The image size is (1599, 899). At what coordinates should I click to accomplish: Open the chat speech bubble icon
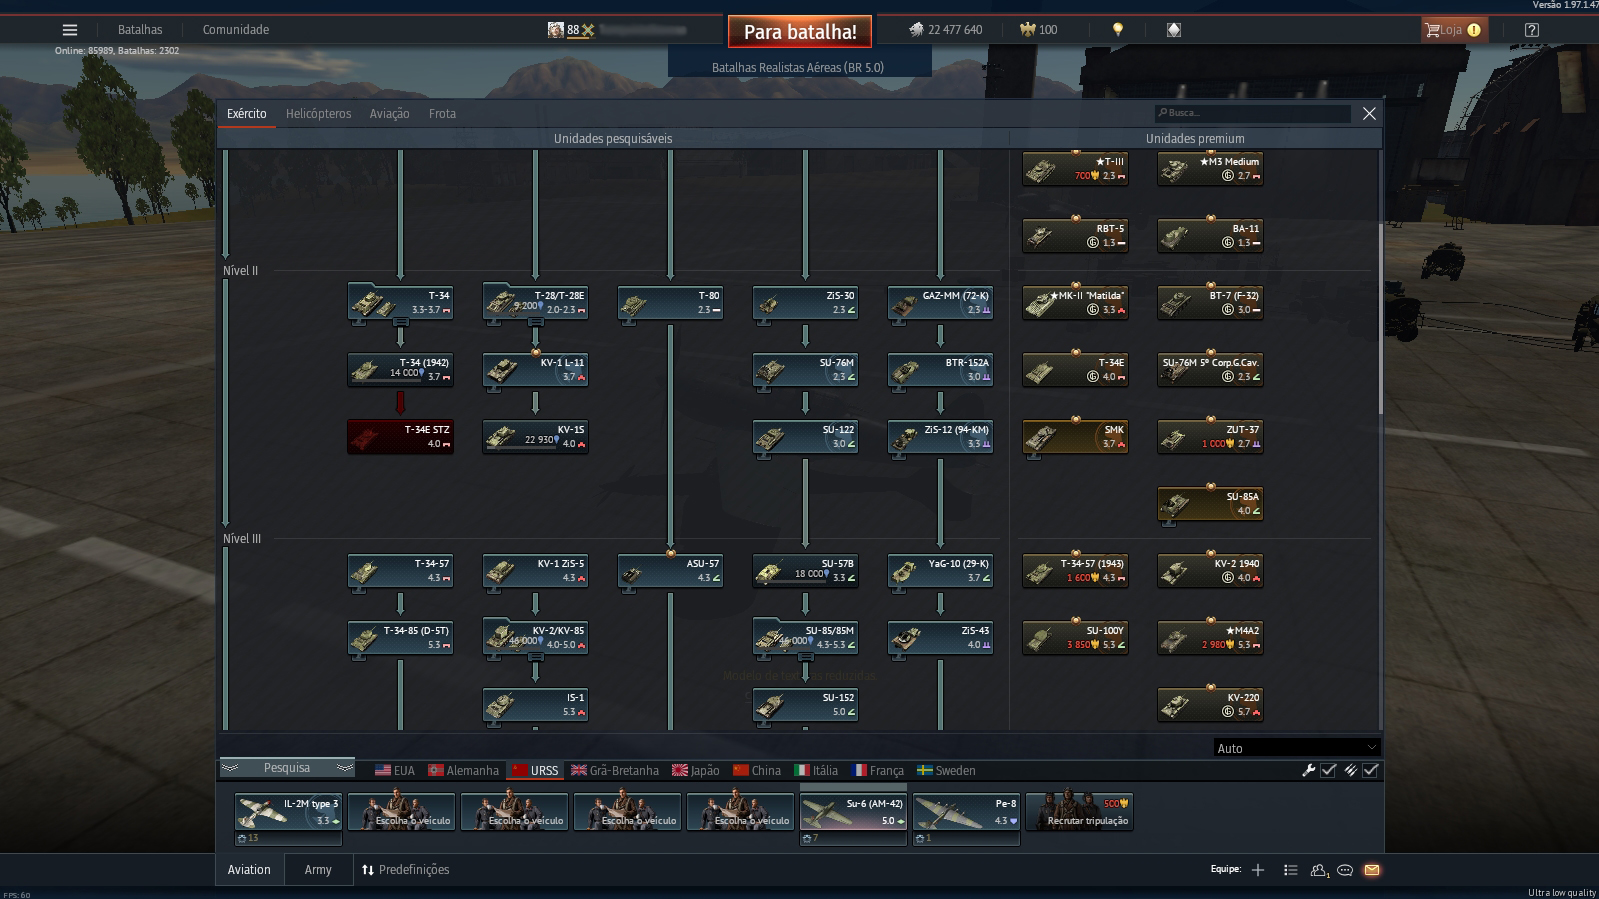point(1345,870)
